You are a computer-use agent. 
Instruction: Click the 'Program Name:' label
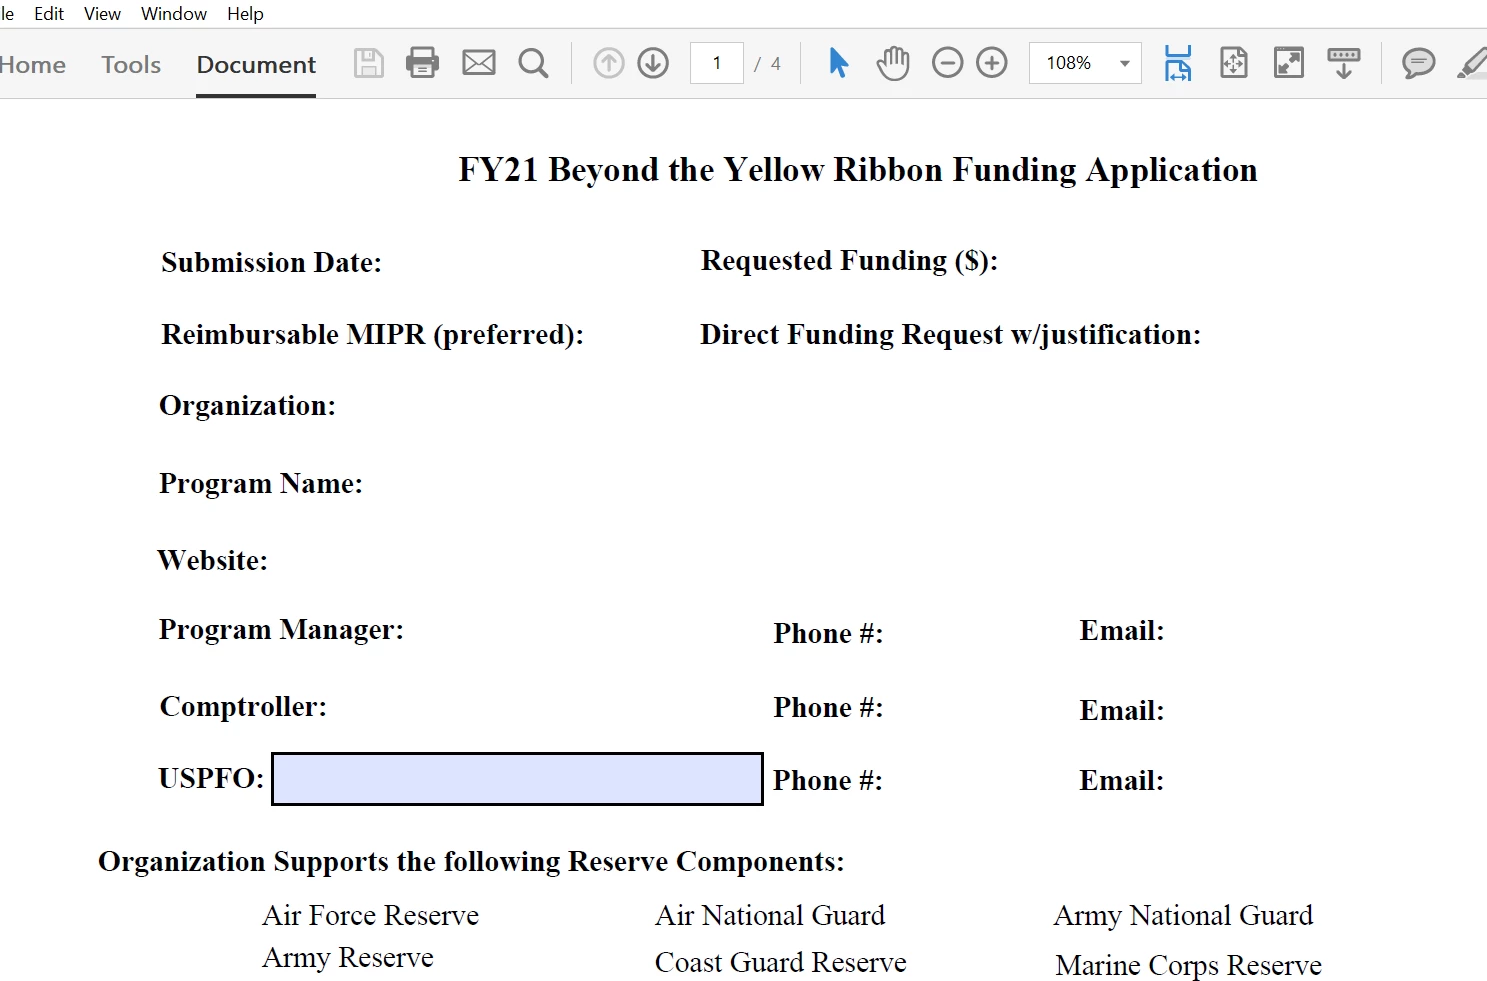pos(261,484)
